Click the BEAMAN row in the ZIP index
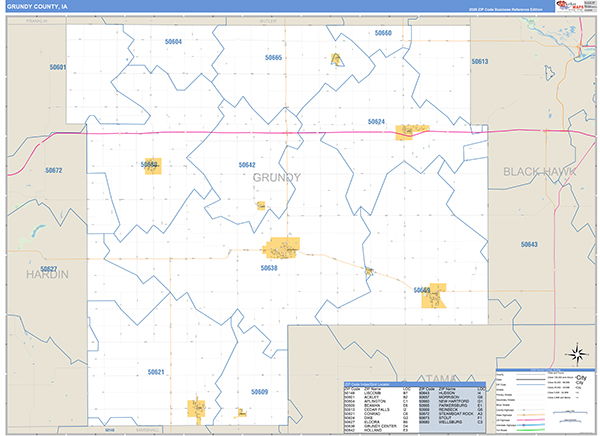The height and width of the screenshot is (436, 600). pyautogui.click(x=382, y=405)
